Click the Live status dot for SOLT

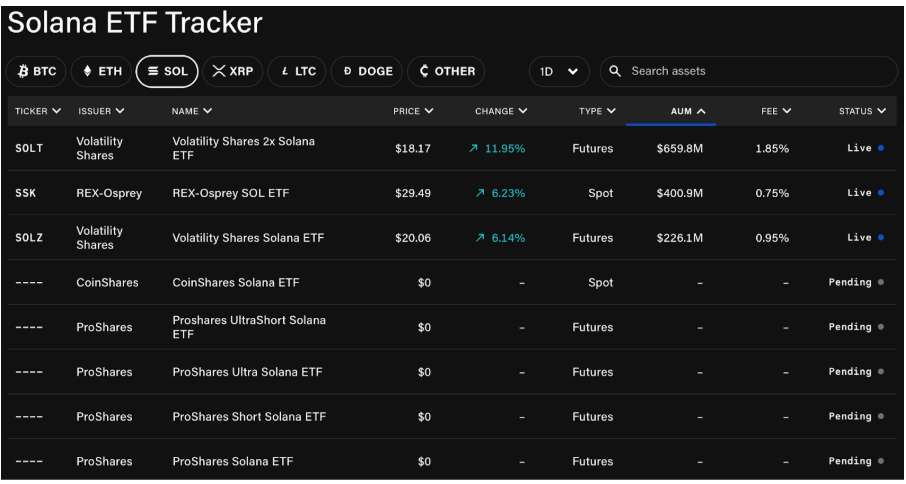[881, 148]
